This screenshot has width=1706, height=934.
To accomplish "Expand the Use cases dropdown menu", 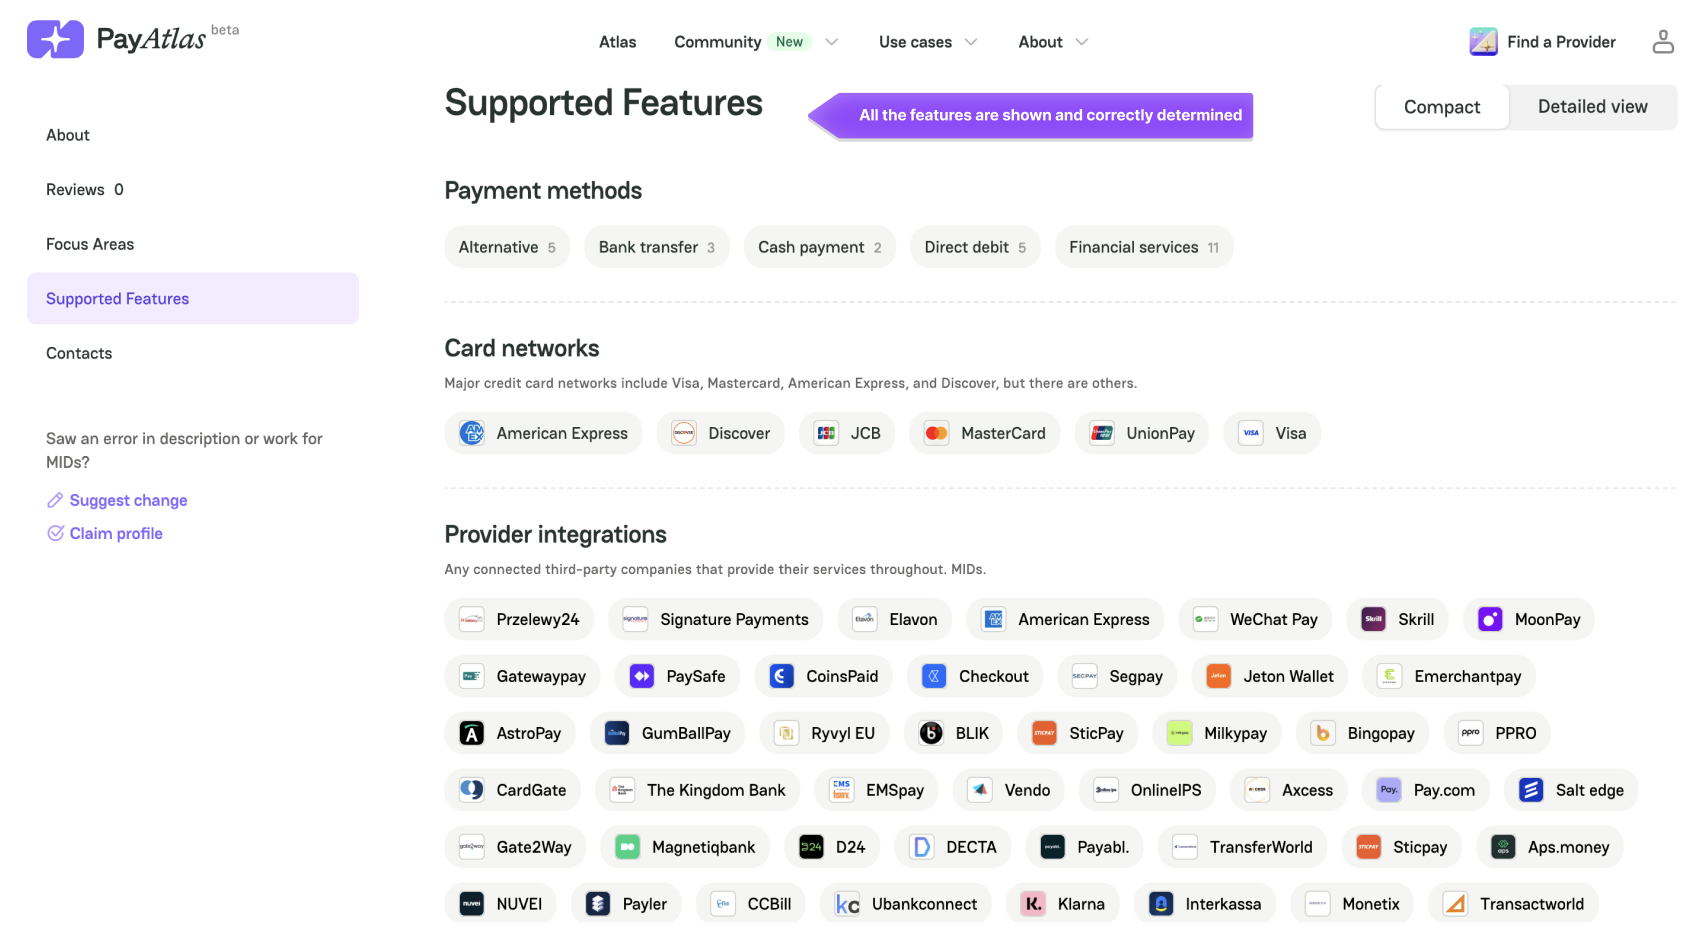I will point(927,42).
